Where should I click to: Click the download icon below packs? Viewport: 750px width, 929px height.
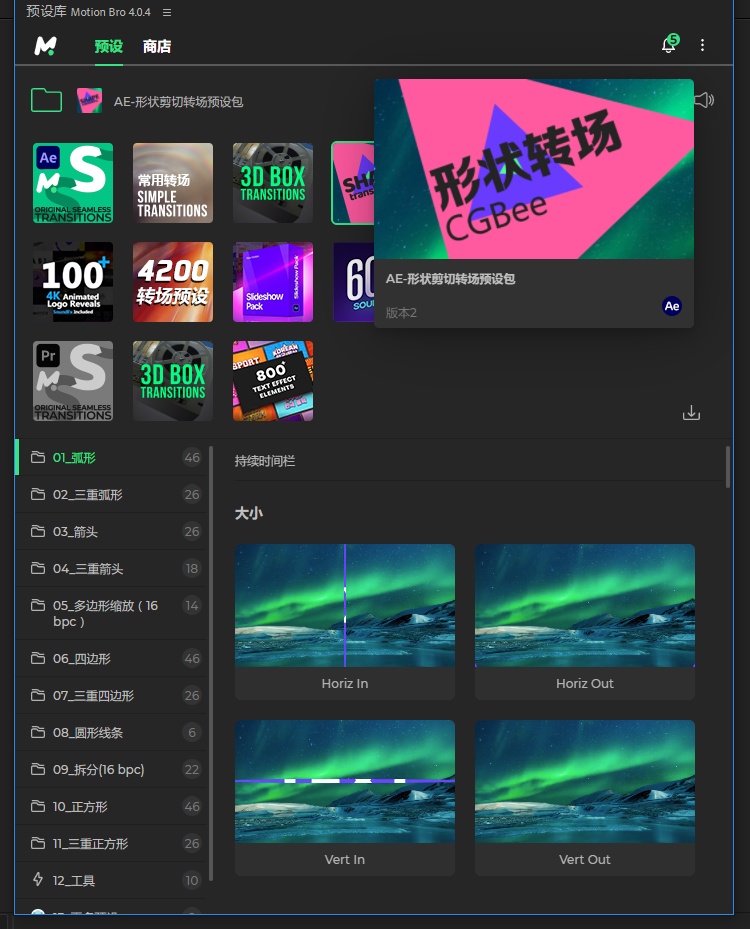coord(691,413)
